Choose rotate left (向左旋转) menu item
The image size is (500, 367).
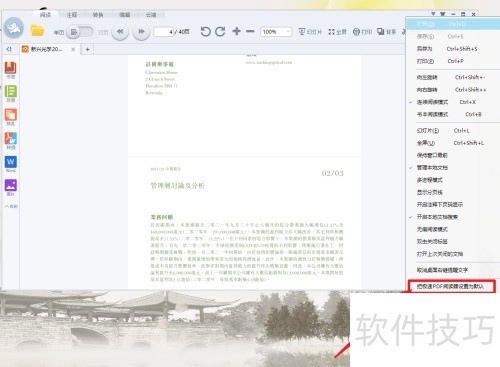tap(453, 77)
